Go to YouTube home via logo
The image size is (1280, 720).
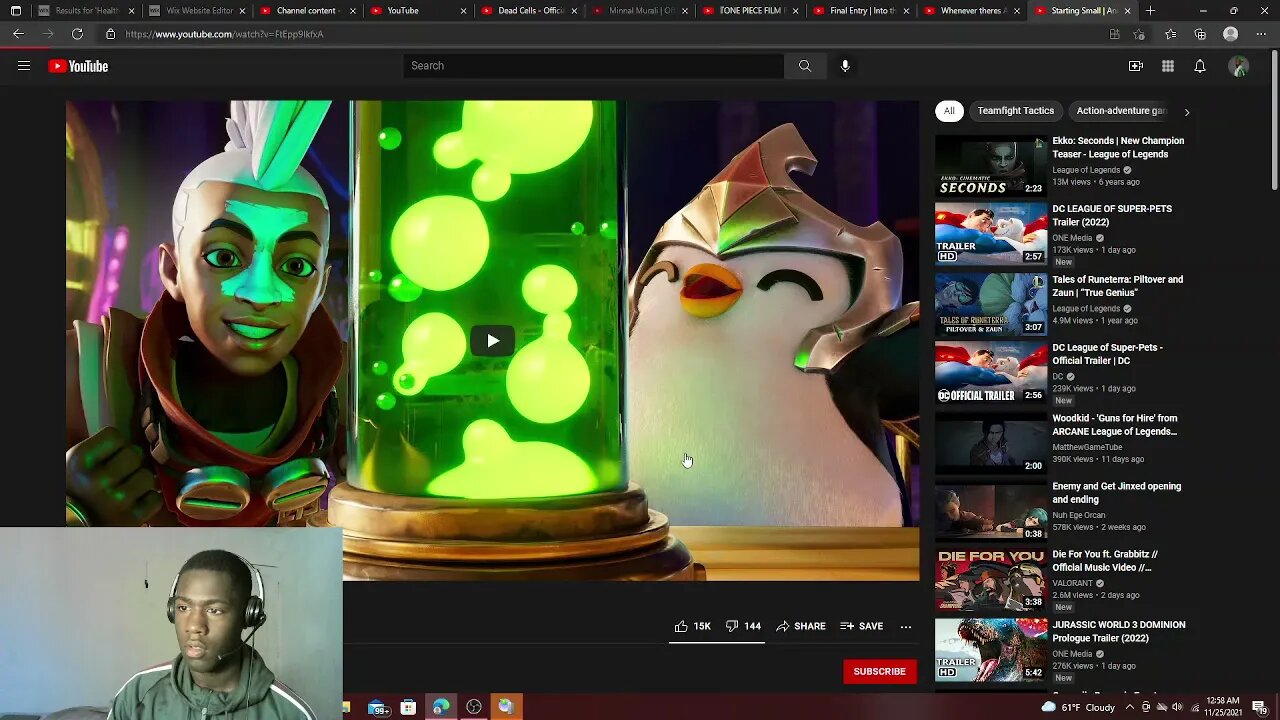click(78, 66)
